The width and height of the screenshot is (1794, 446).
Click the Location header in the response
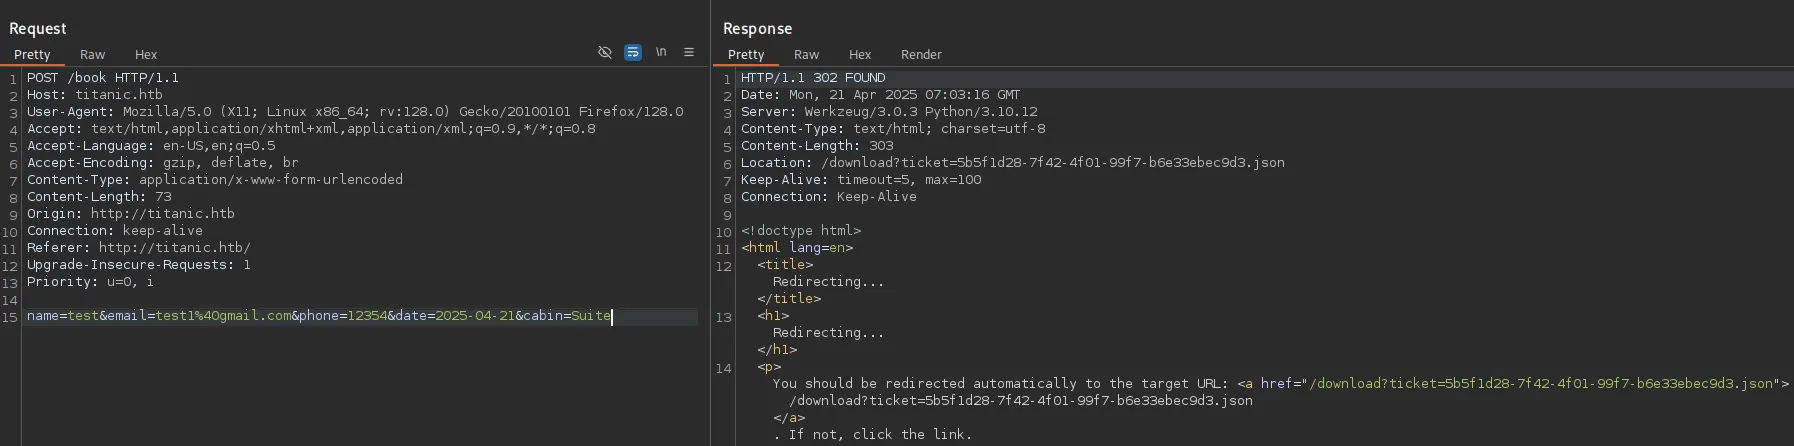1012,163
